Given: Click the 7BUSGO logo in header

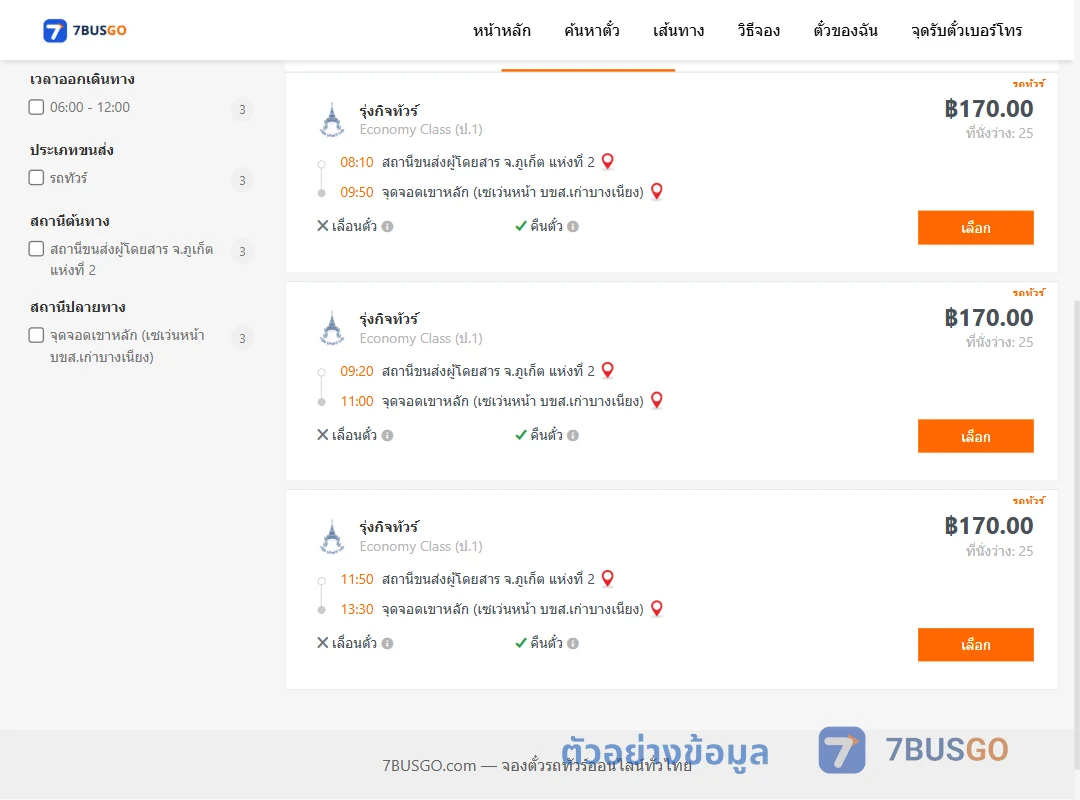Looking at the screenshot, I should (85, 30).
